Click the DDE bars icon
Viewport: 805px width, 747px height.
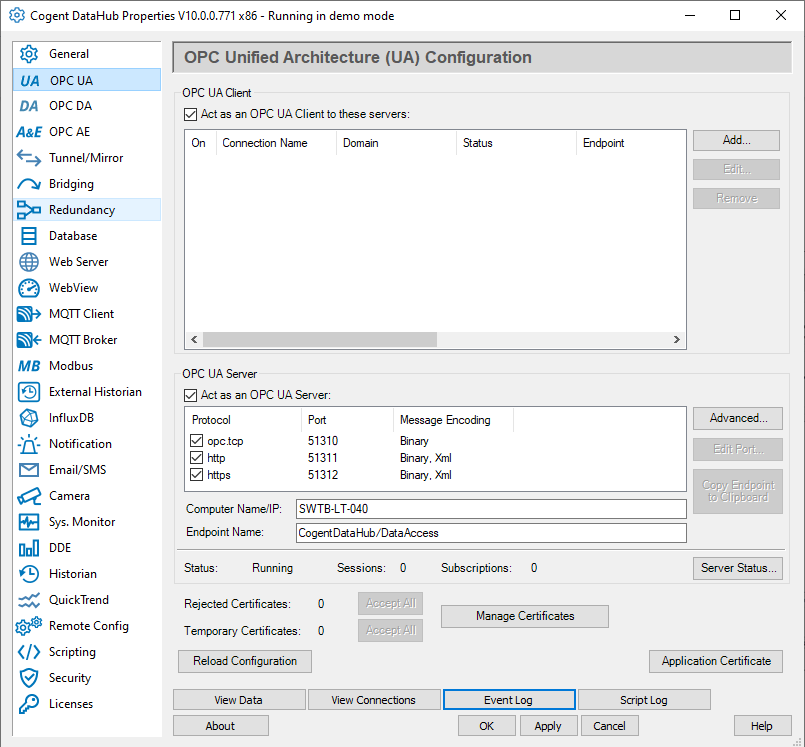(x=29, y=548)
